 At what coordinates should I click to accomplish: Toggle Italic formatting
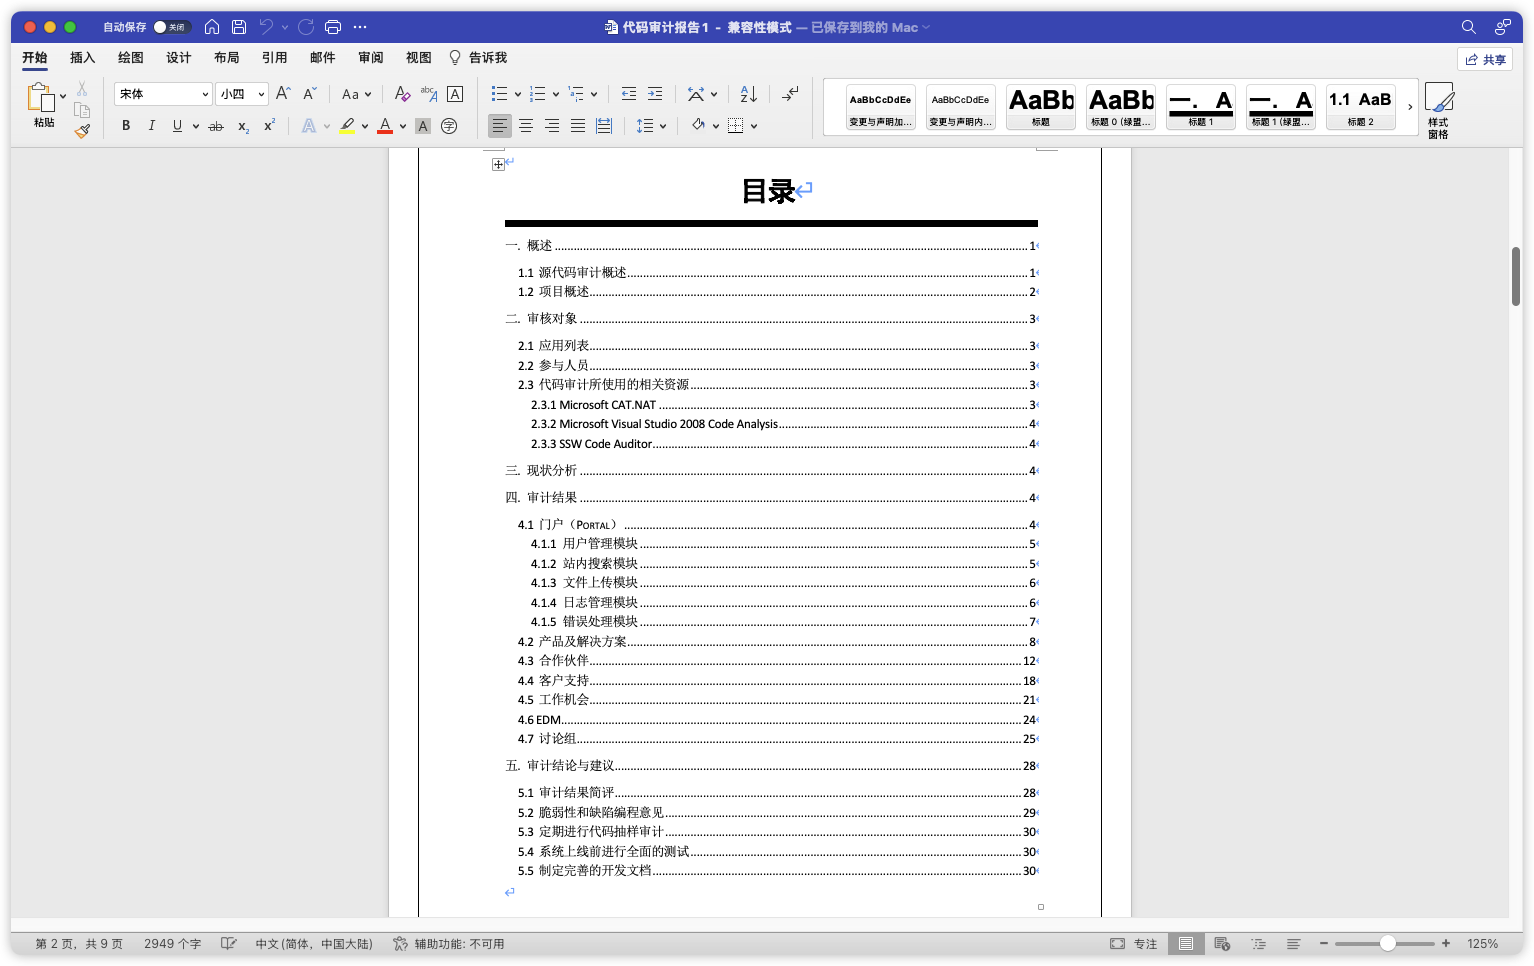point(151,126)
